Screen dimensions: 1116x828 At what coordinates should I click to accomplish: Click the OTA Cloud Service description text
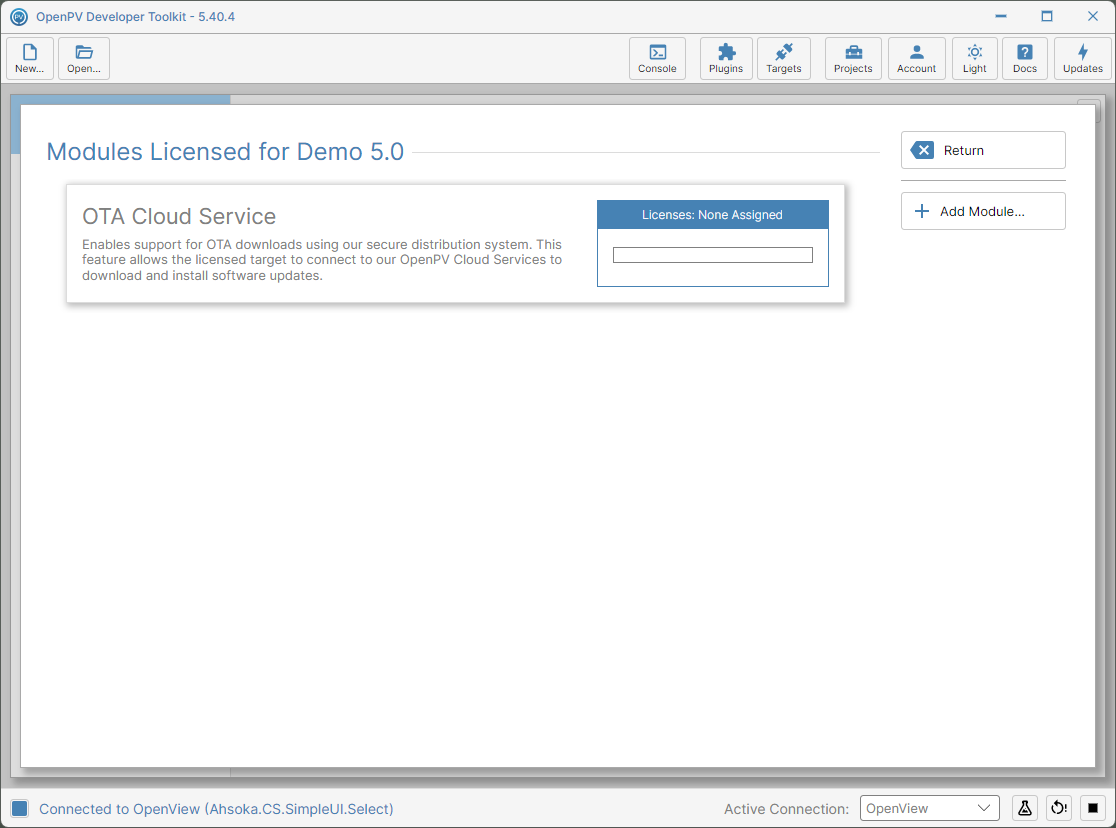click(x=322, y=260)
